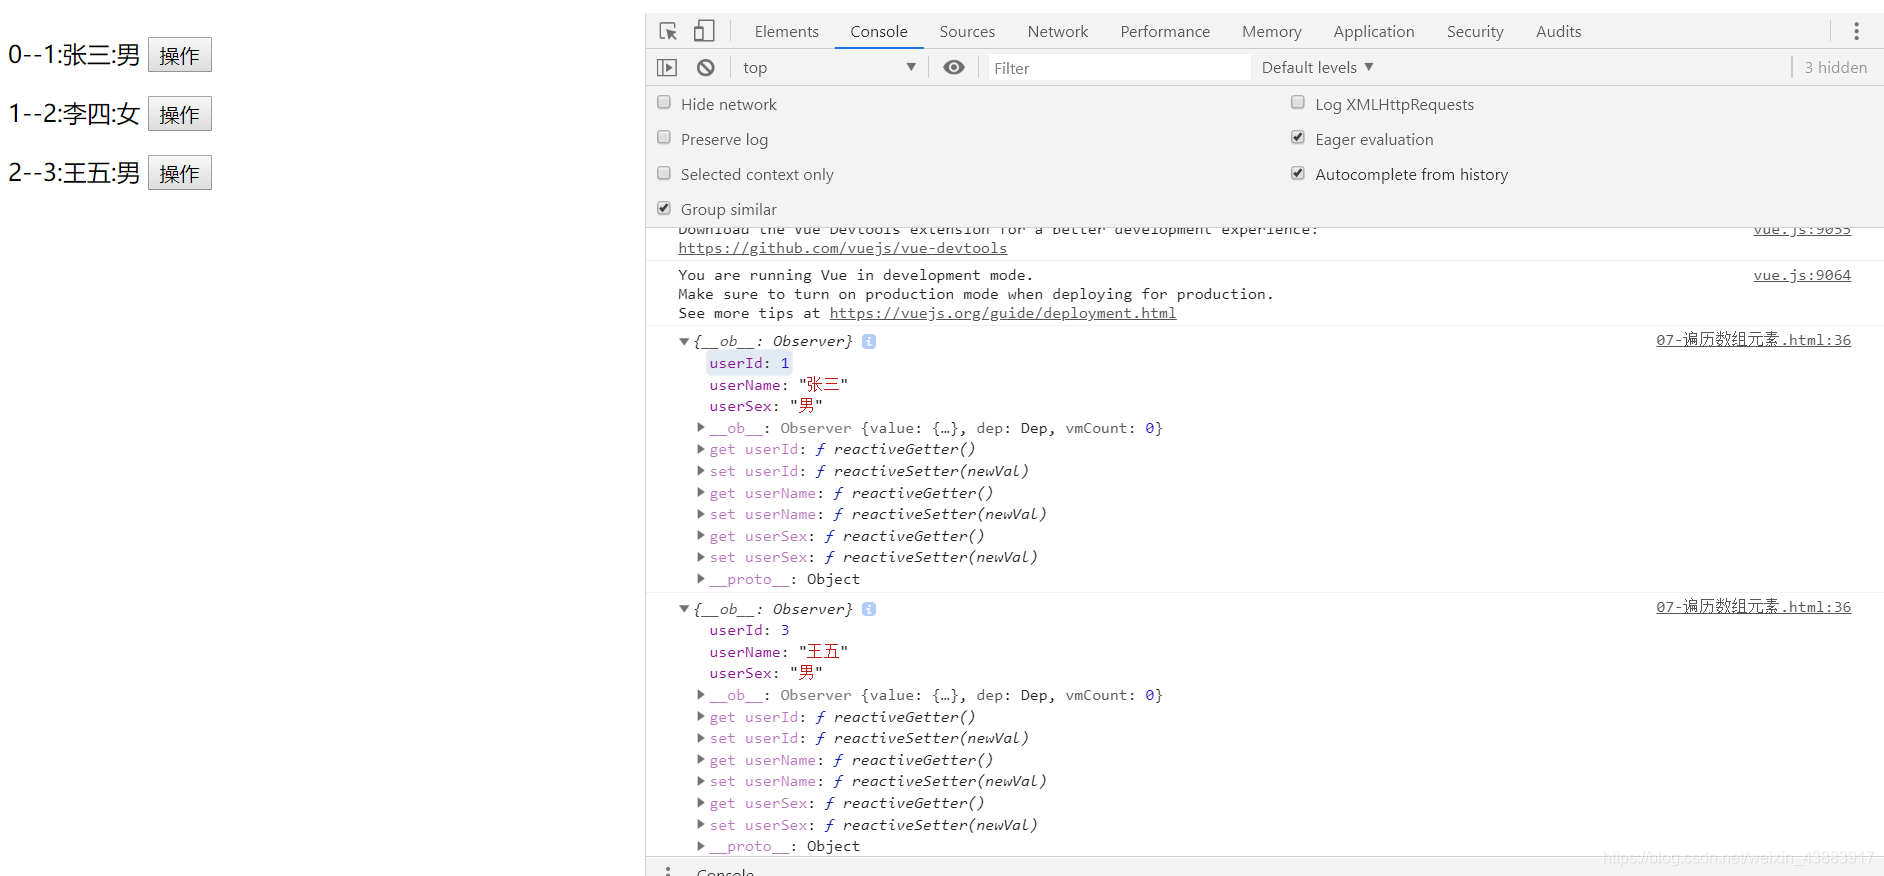Click the 1--2:李四:女 list text

click(x=74, y=114)
